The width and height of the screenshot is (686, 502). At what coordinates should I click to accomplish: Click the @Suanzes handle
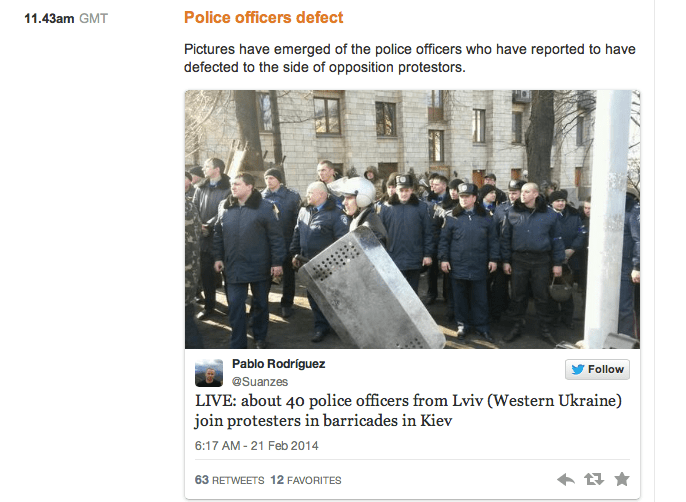259,382
